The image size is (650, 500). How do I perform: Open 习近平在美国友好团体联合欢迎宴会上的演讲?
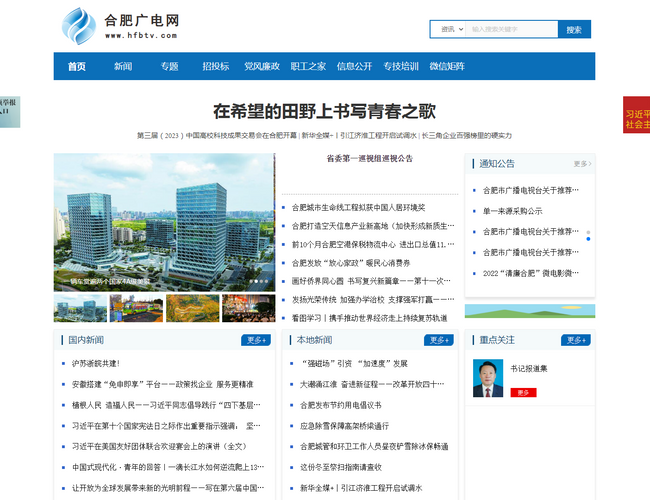(160, 447)
